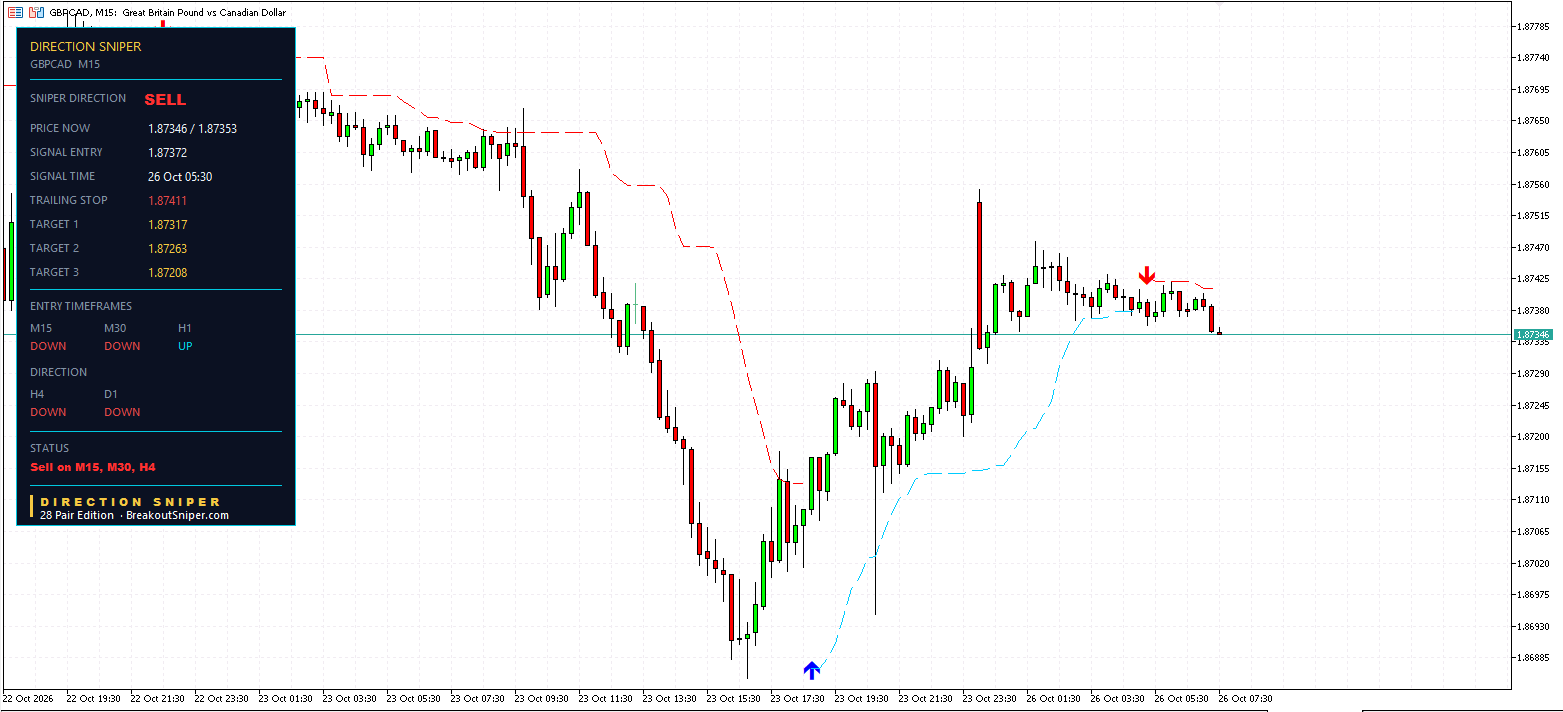1563x712 pixels.
Task: Click the 1.87785 price scale label
Action: 1534,26
